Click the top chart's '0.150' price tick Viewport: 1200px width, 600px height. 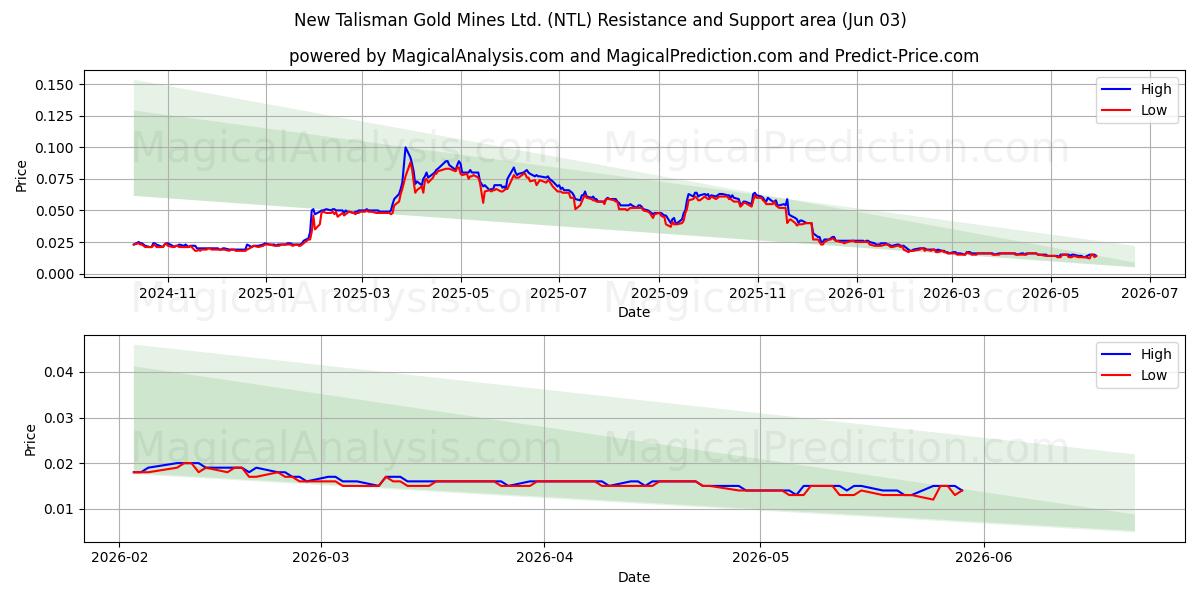[x=56, y=85]
